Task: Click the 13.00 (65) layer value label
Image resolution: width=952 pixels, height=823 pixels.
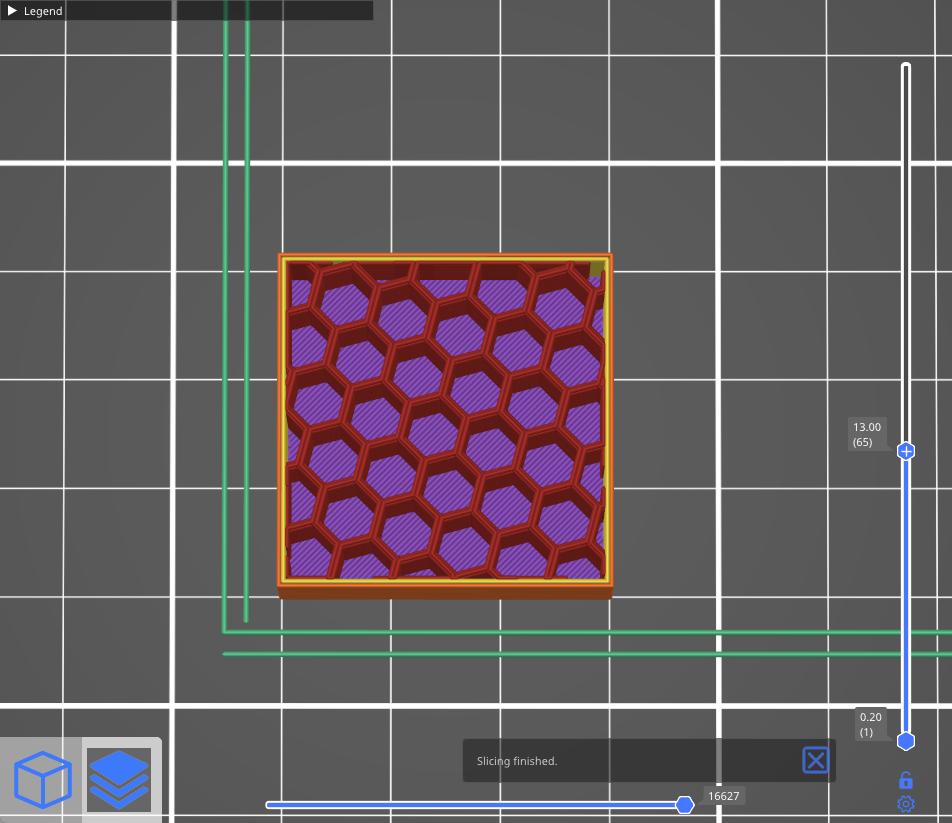Action: 865,434
